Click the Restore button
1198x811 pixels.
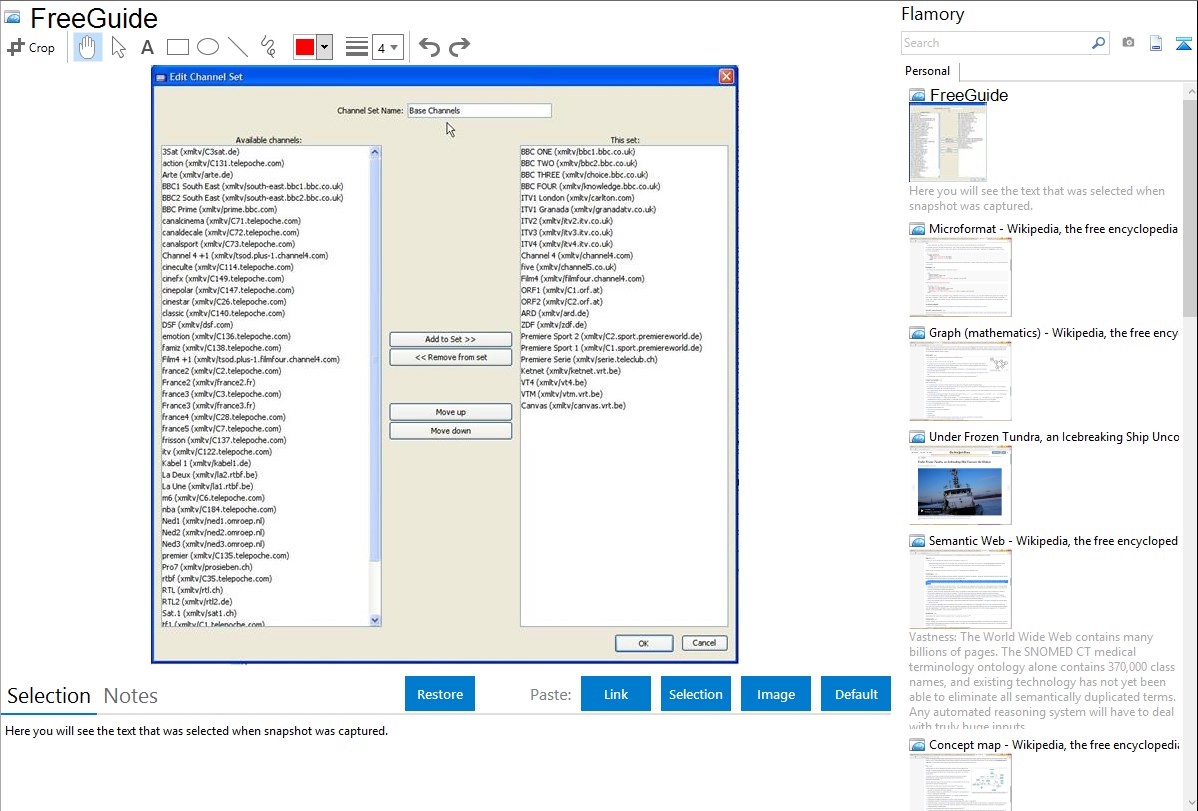440,694
